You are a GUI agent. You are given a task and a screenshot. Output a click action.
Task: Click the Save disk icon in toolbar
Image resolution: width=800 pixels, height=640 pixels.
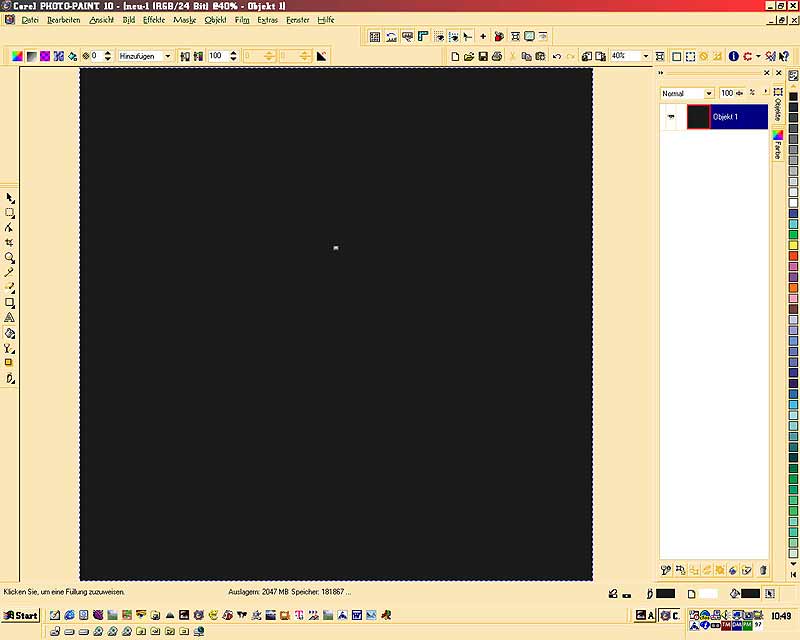point(483,57)
